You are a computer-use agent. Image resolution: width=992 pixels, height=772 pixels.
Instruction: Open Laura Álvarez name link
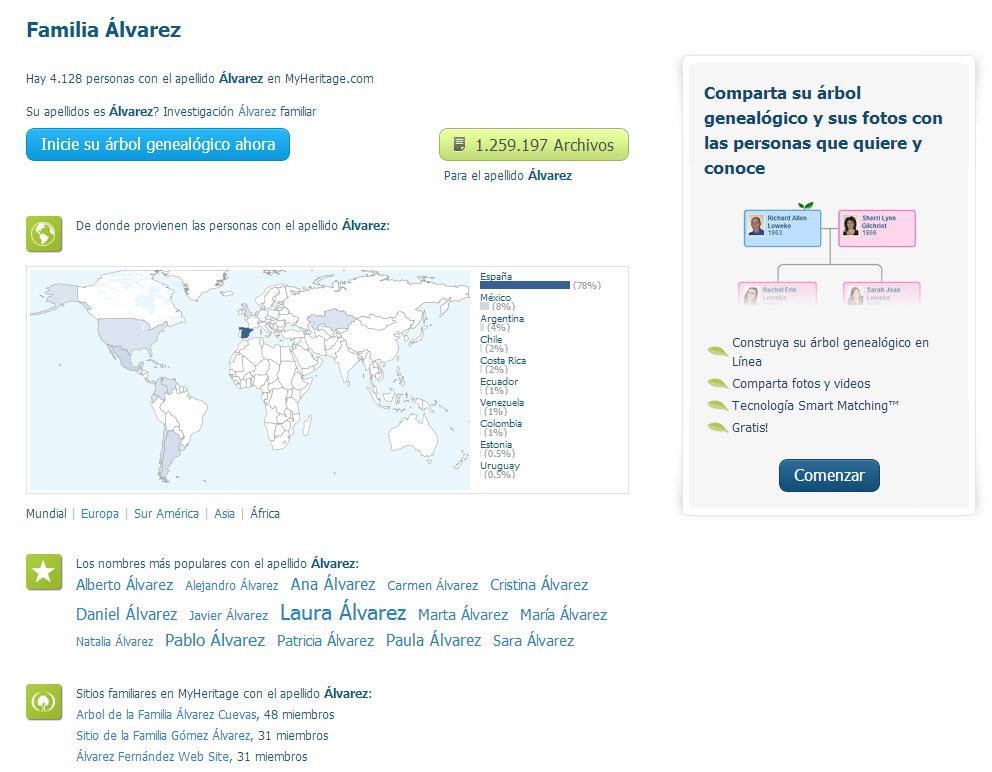[x=343, y=613]
